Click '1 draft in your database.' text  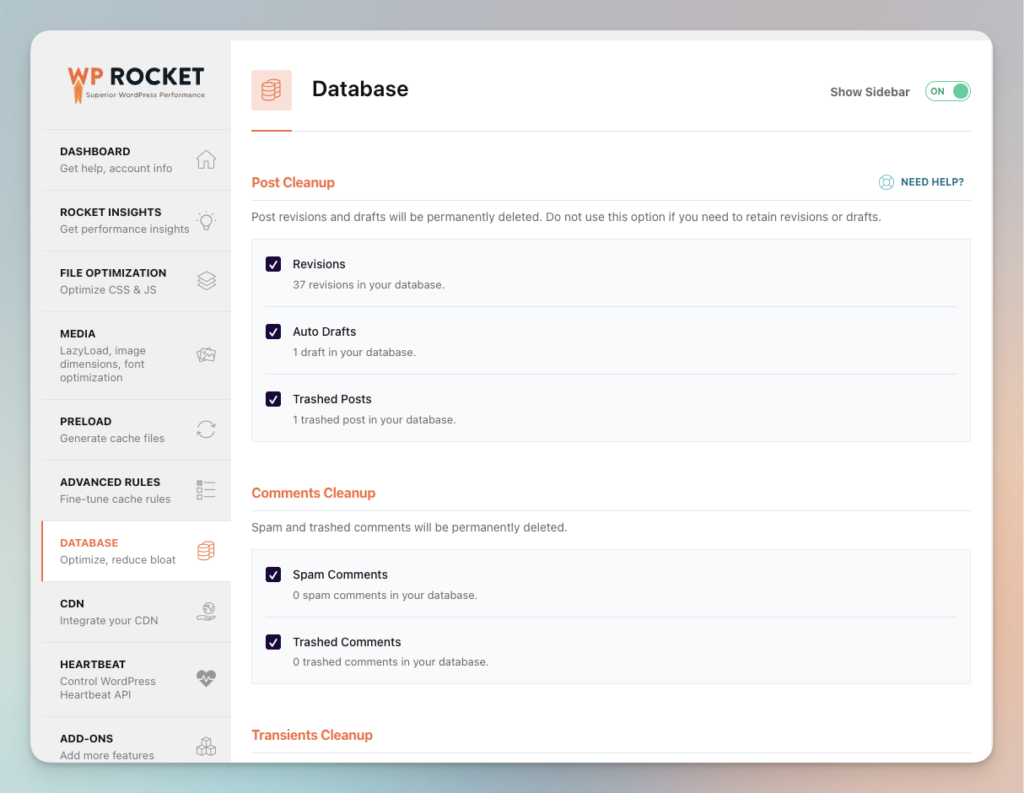[x=354, y=352]
